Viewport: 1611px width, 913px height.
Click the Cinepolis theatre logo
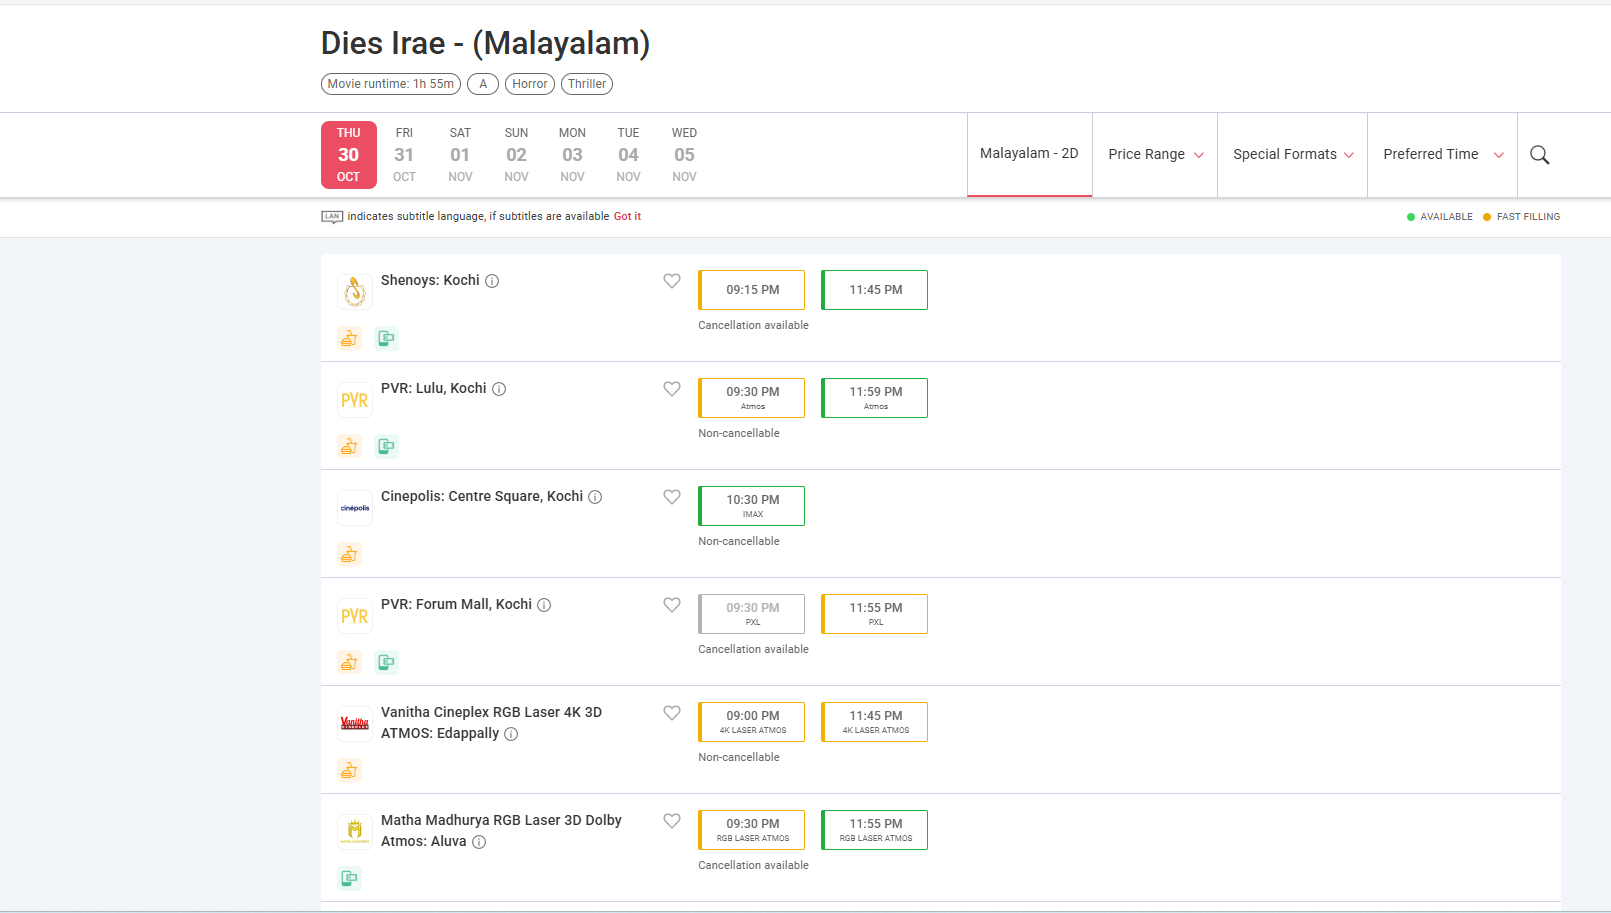tap(355, 508)
